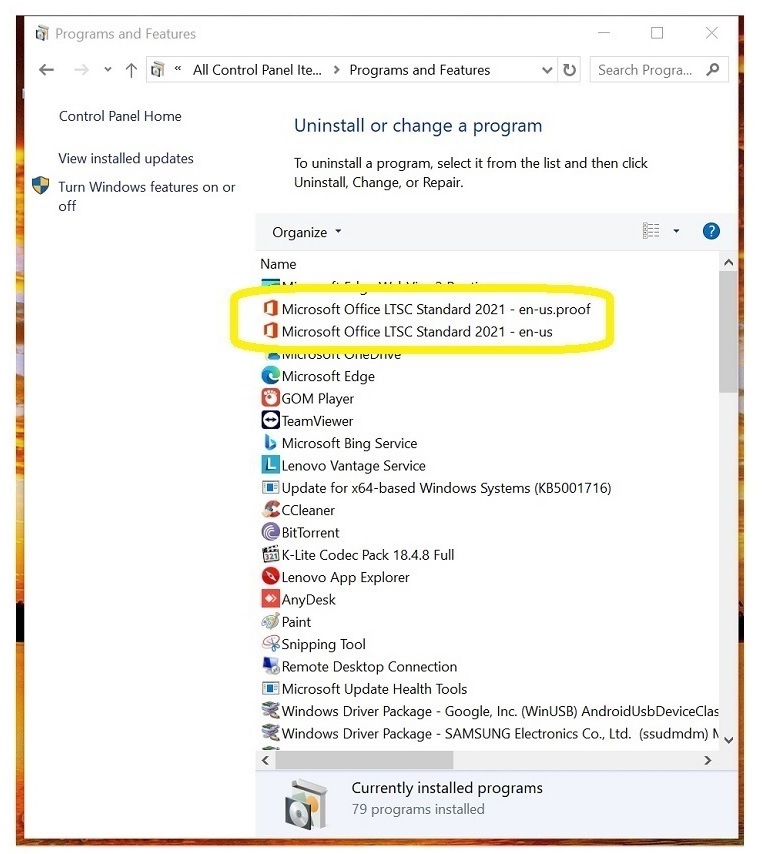763x854 pixels.
Task: Select the BitTorrent entry
Action: (310, 533)
